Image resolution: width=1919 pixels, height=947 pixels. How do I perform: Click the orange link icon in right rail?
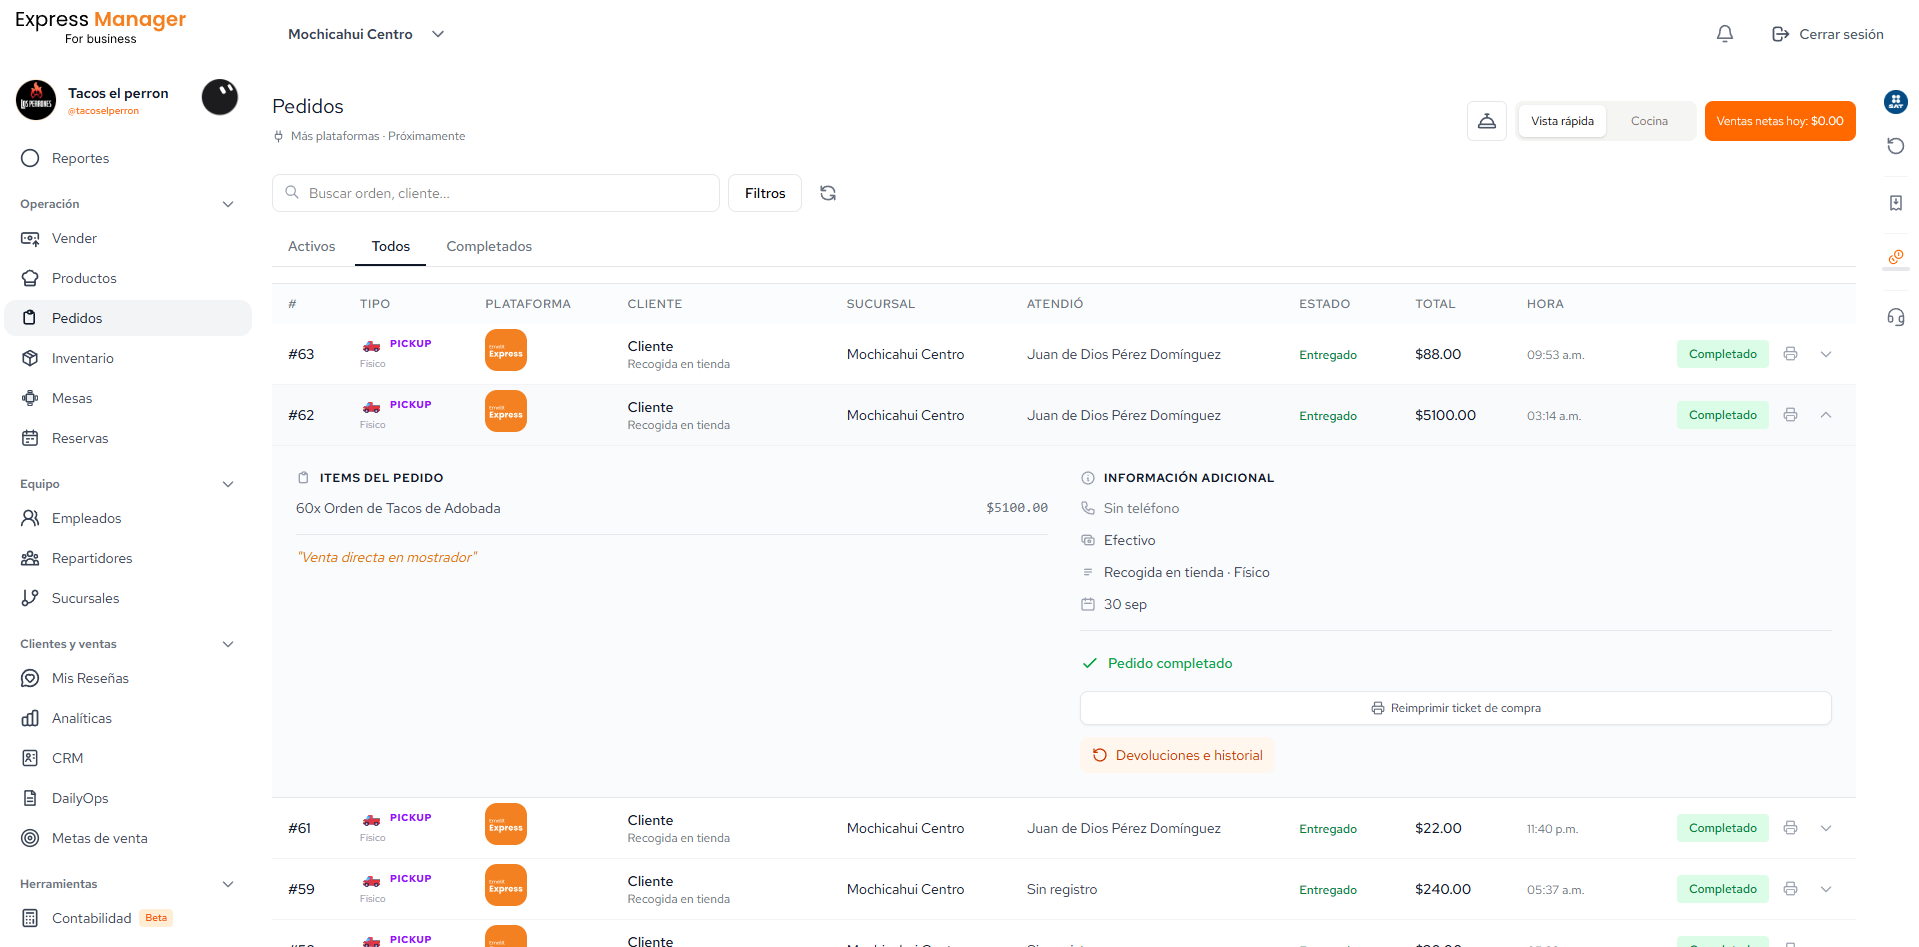point(1896,257)
